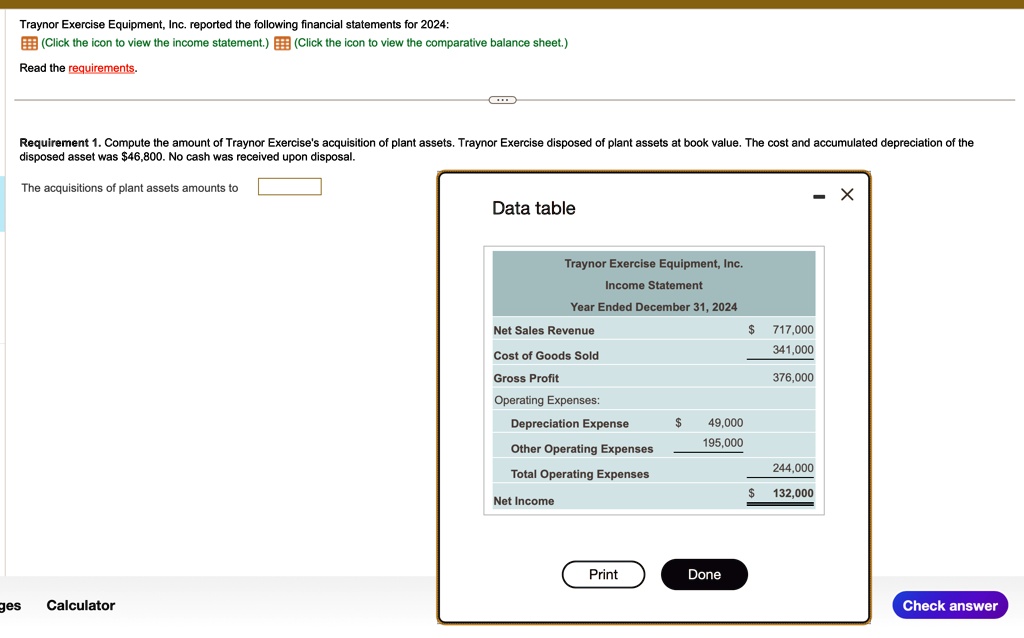
Task: Click the Net Income label
Action: tap(524, 501)
